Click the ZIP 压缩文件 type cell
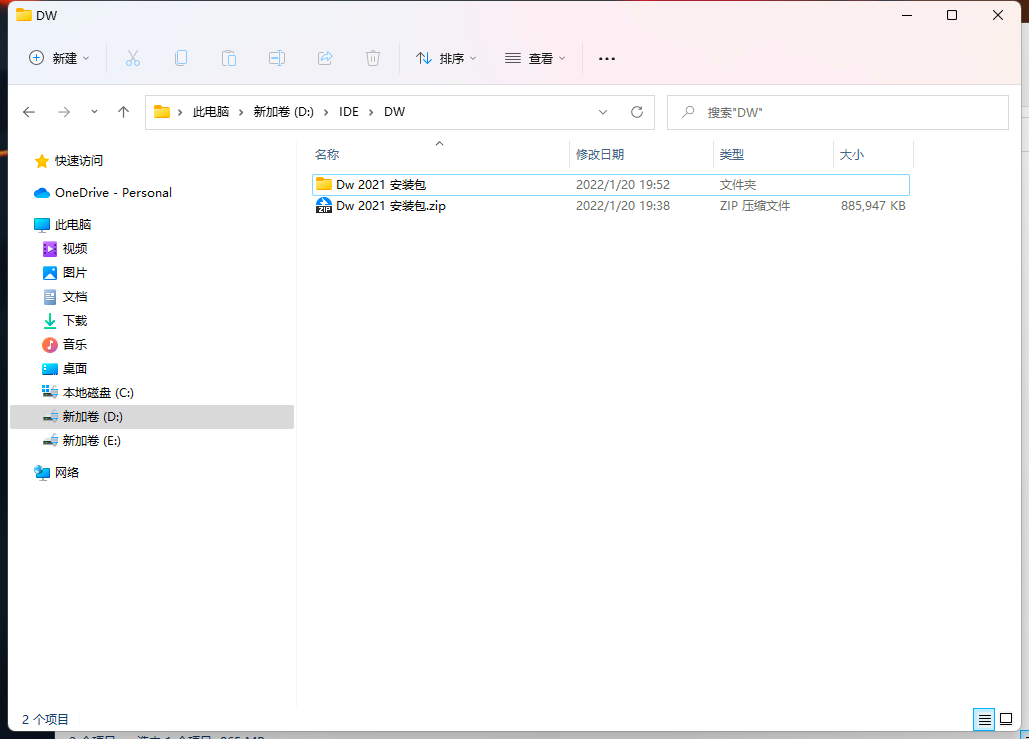The image size is (1029, 739). click(755, 206)
